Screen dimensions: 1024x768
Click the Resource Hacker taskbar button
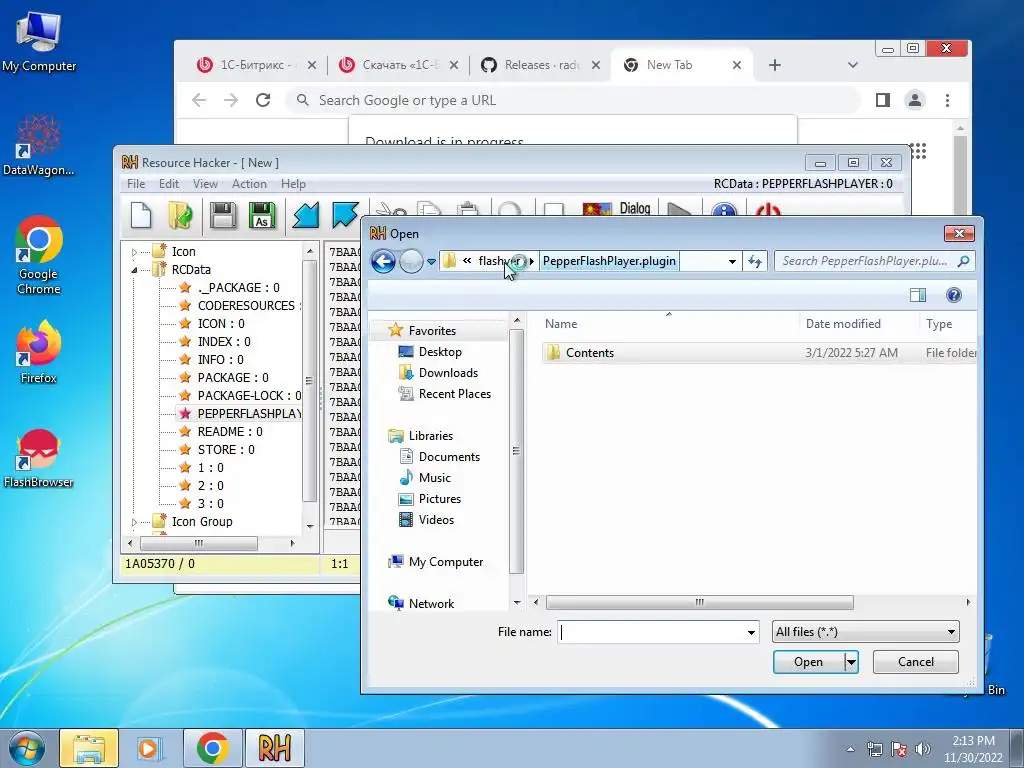click(274, 748)
